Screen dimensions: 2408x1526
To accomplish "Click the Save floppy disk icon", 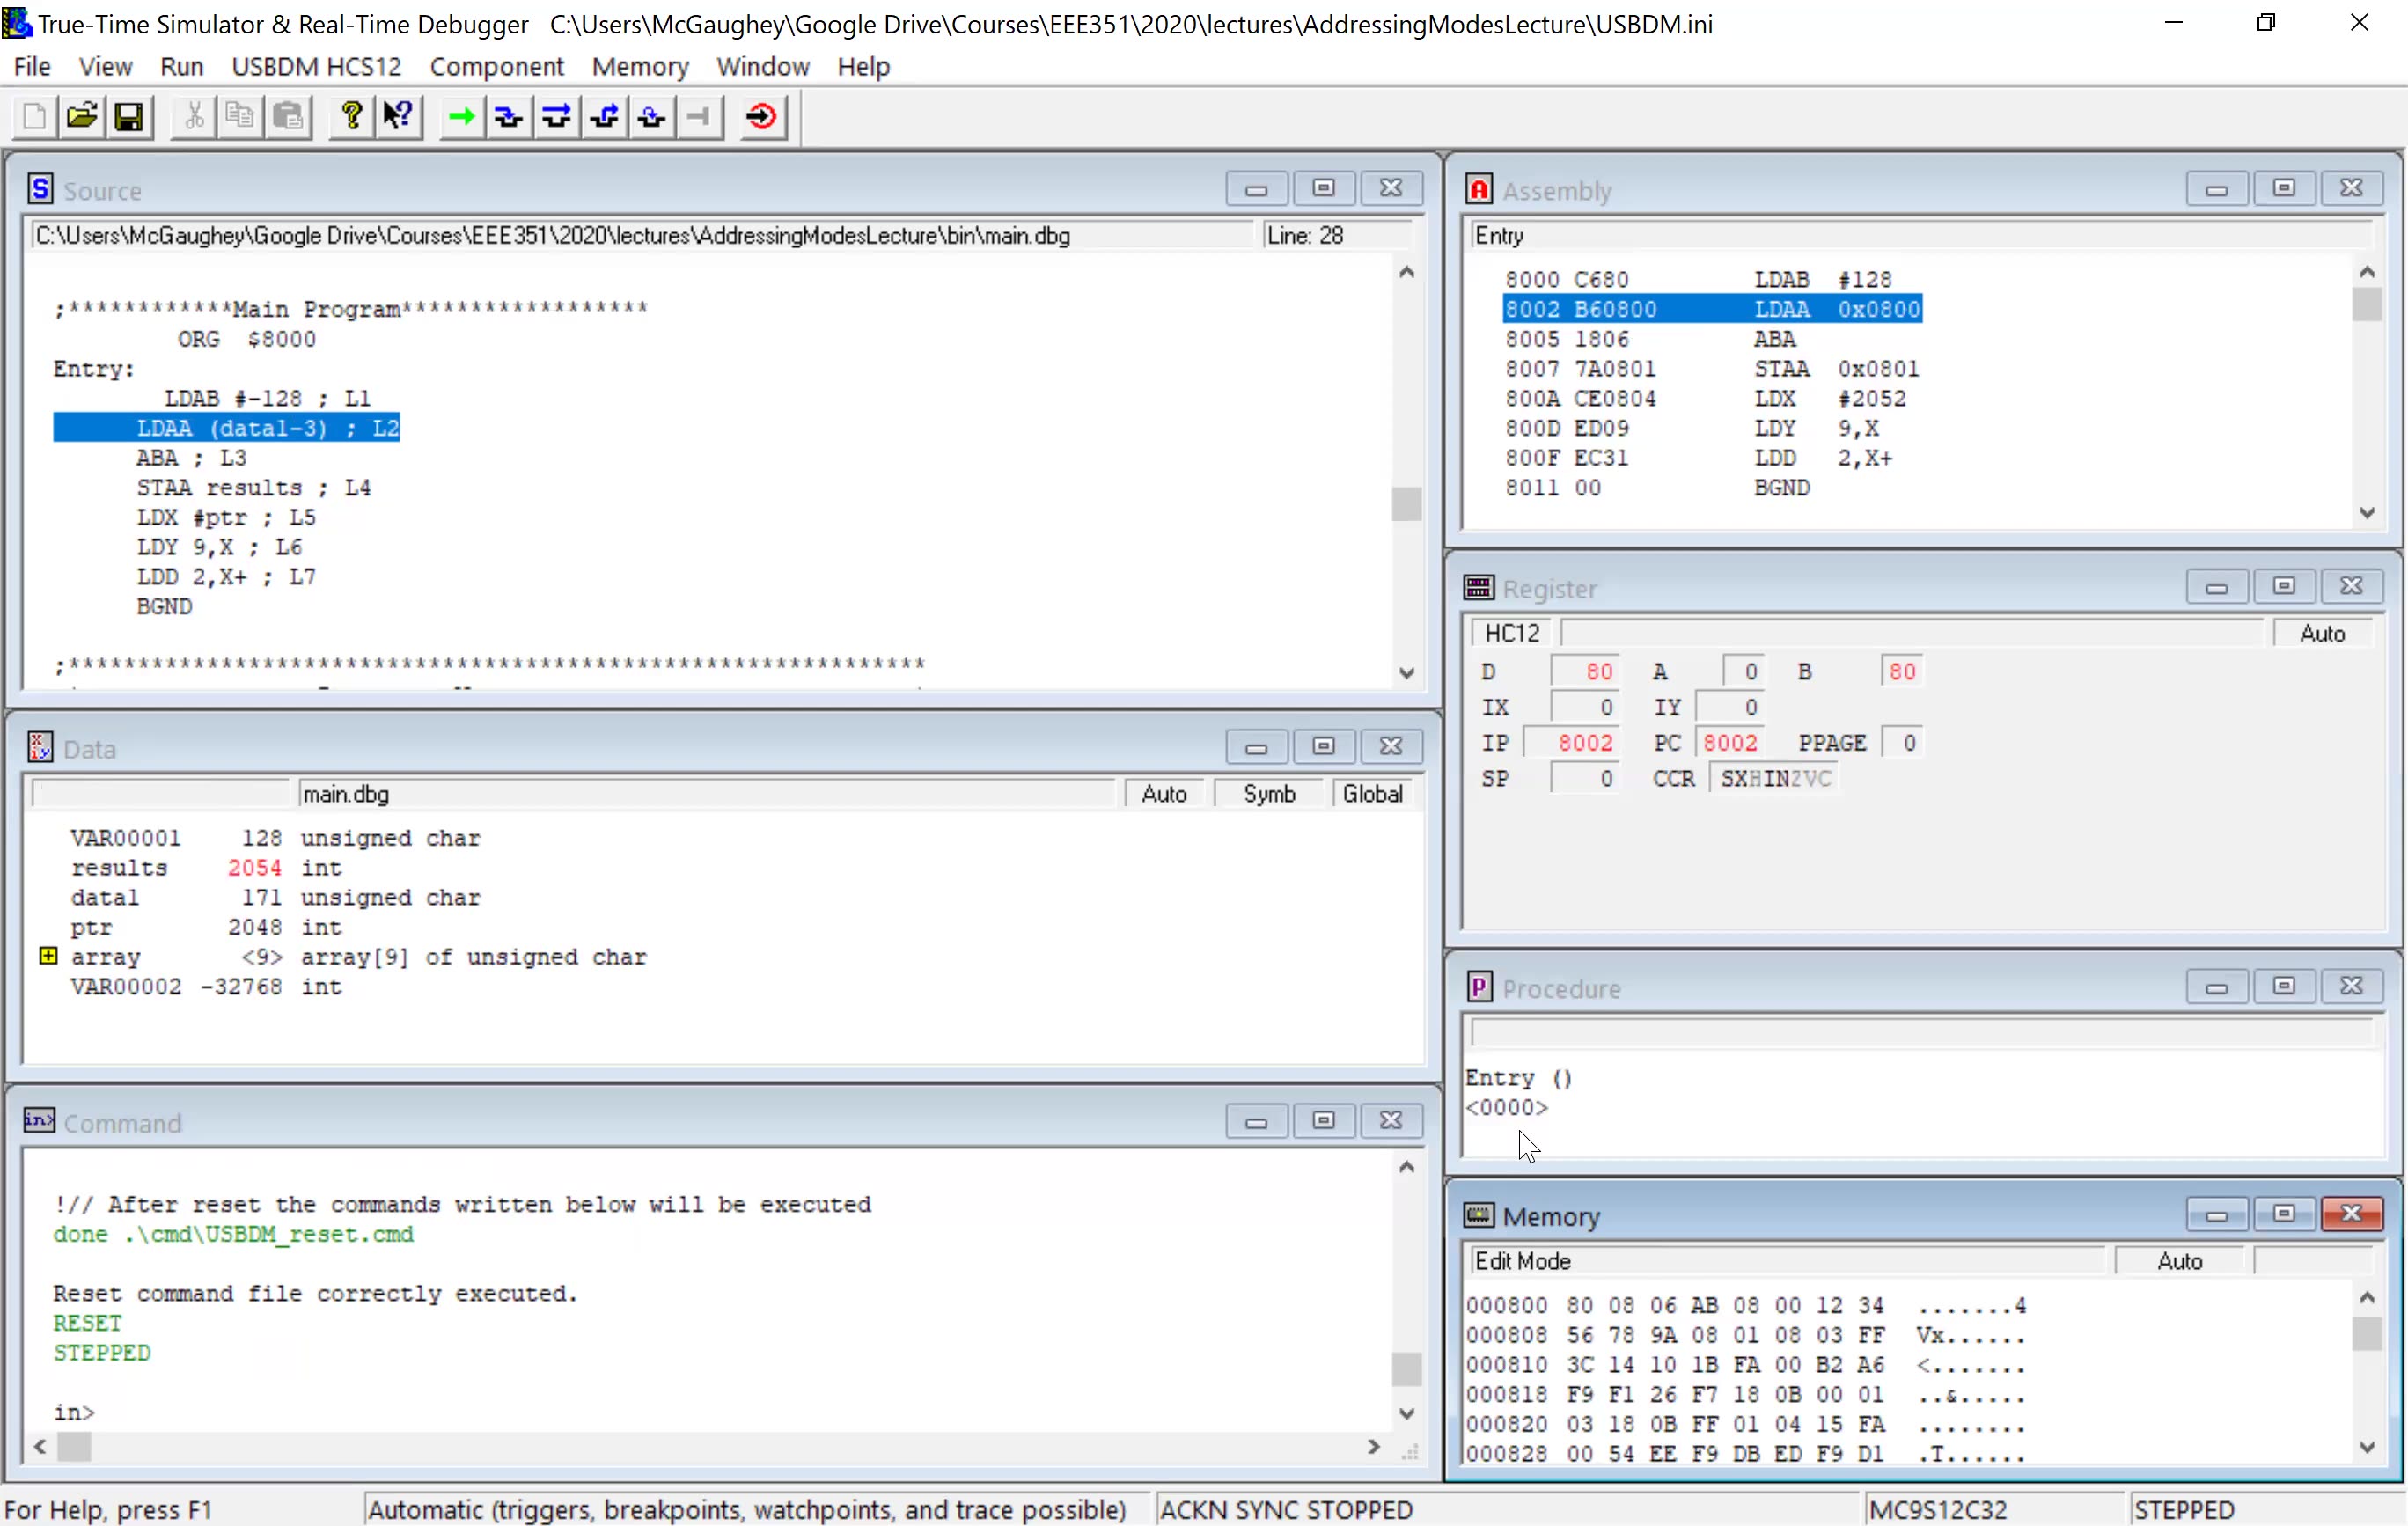I will click(129, 117).
